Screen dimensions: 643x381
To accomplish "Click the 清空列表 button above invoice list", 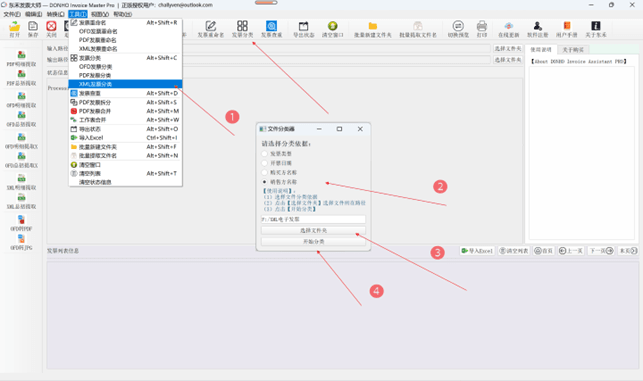I will point(513,251).
